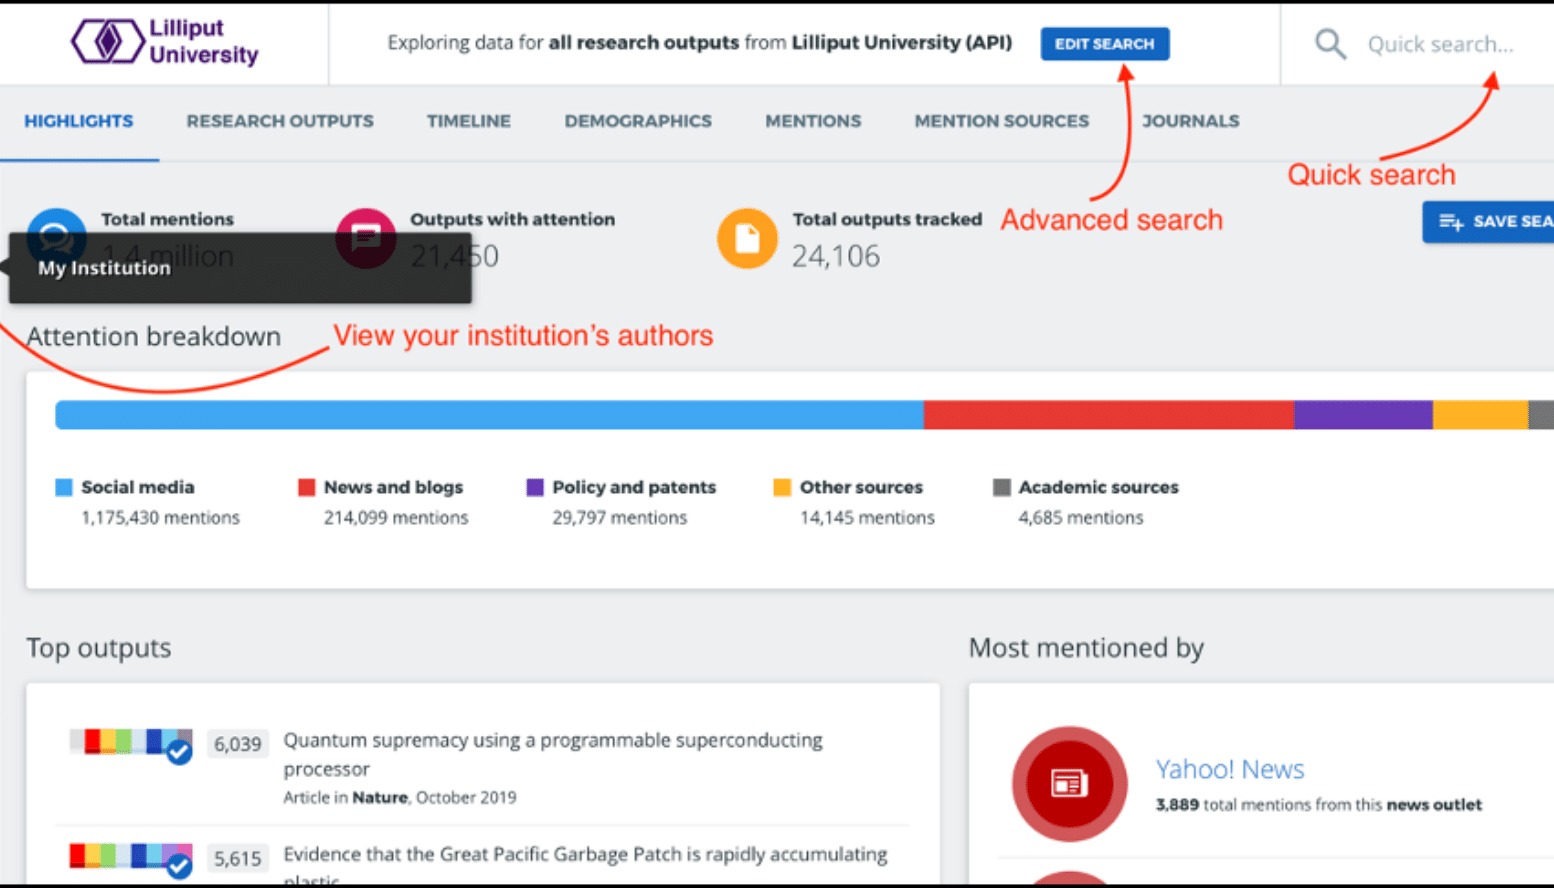
Task: Click the orange Other sources bar segment
Action: (1480, 415)
